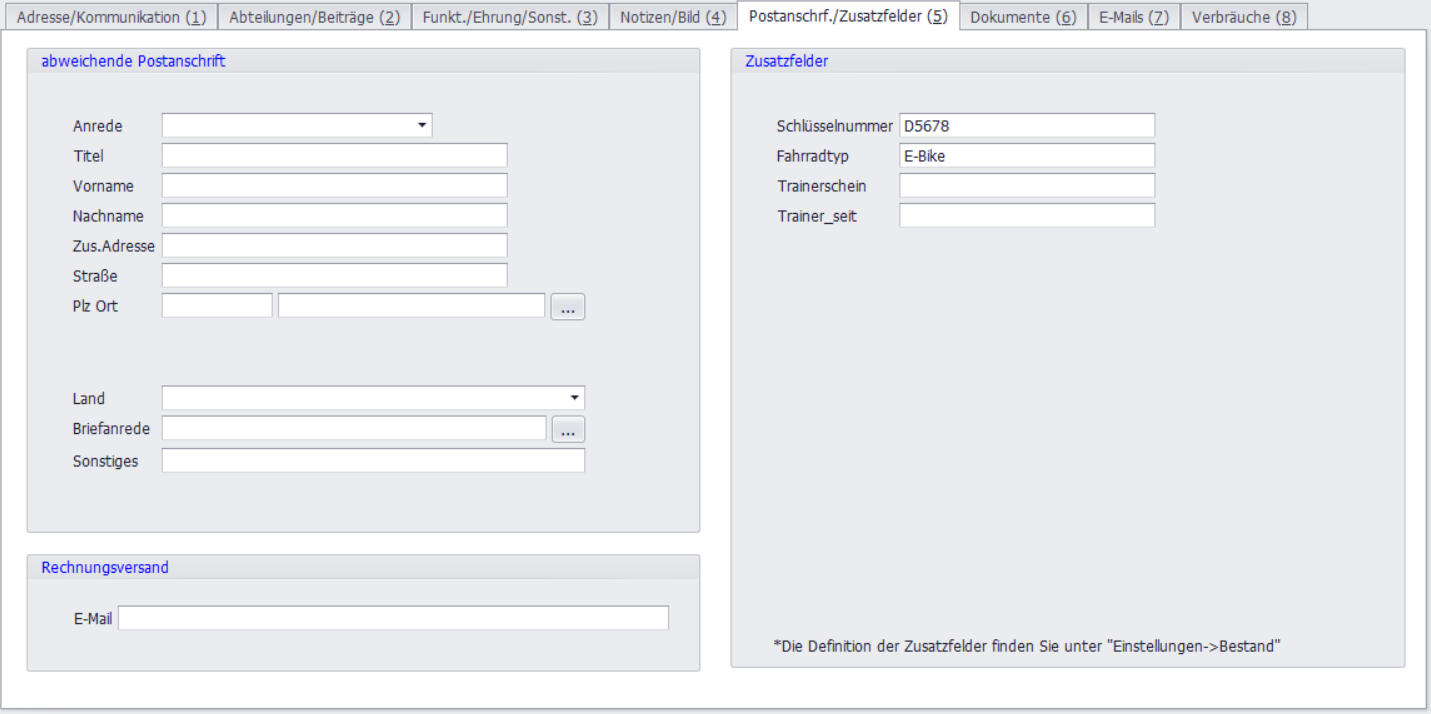Open the Abteilungen/Beiträge tab

(314, 17)
